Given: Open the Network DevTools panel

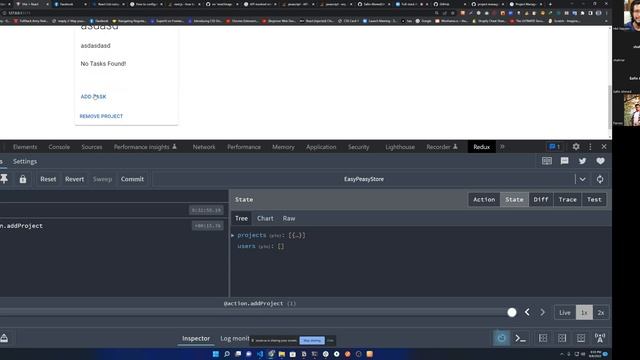Looking at the screenshot, I should (204, 147).
